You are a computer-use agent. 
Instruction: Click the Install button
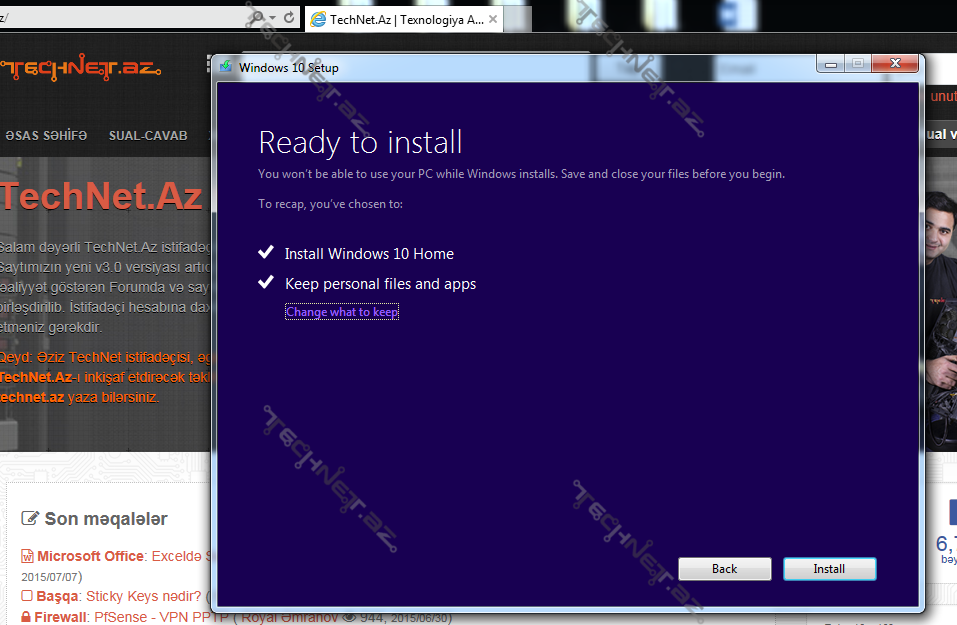click(x=829, y=569)
